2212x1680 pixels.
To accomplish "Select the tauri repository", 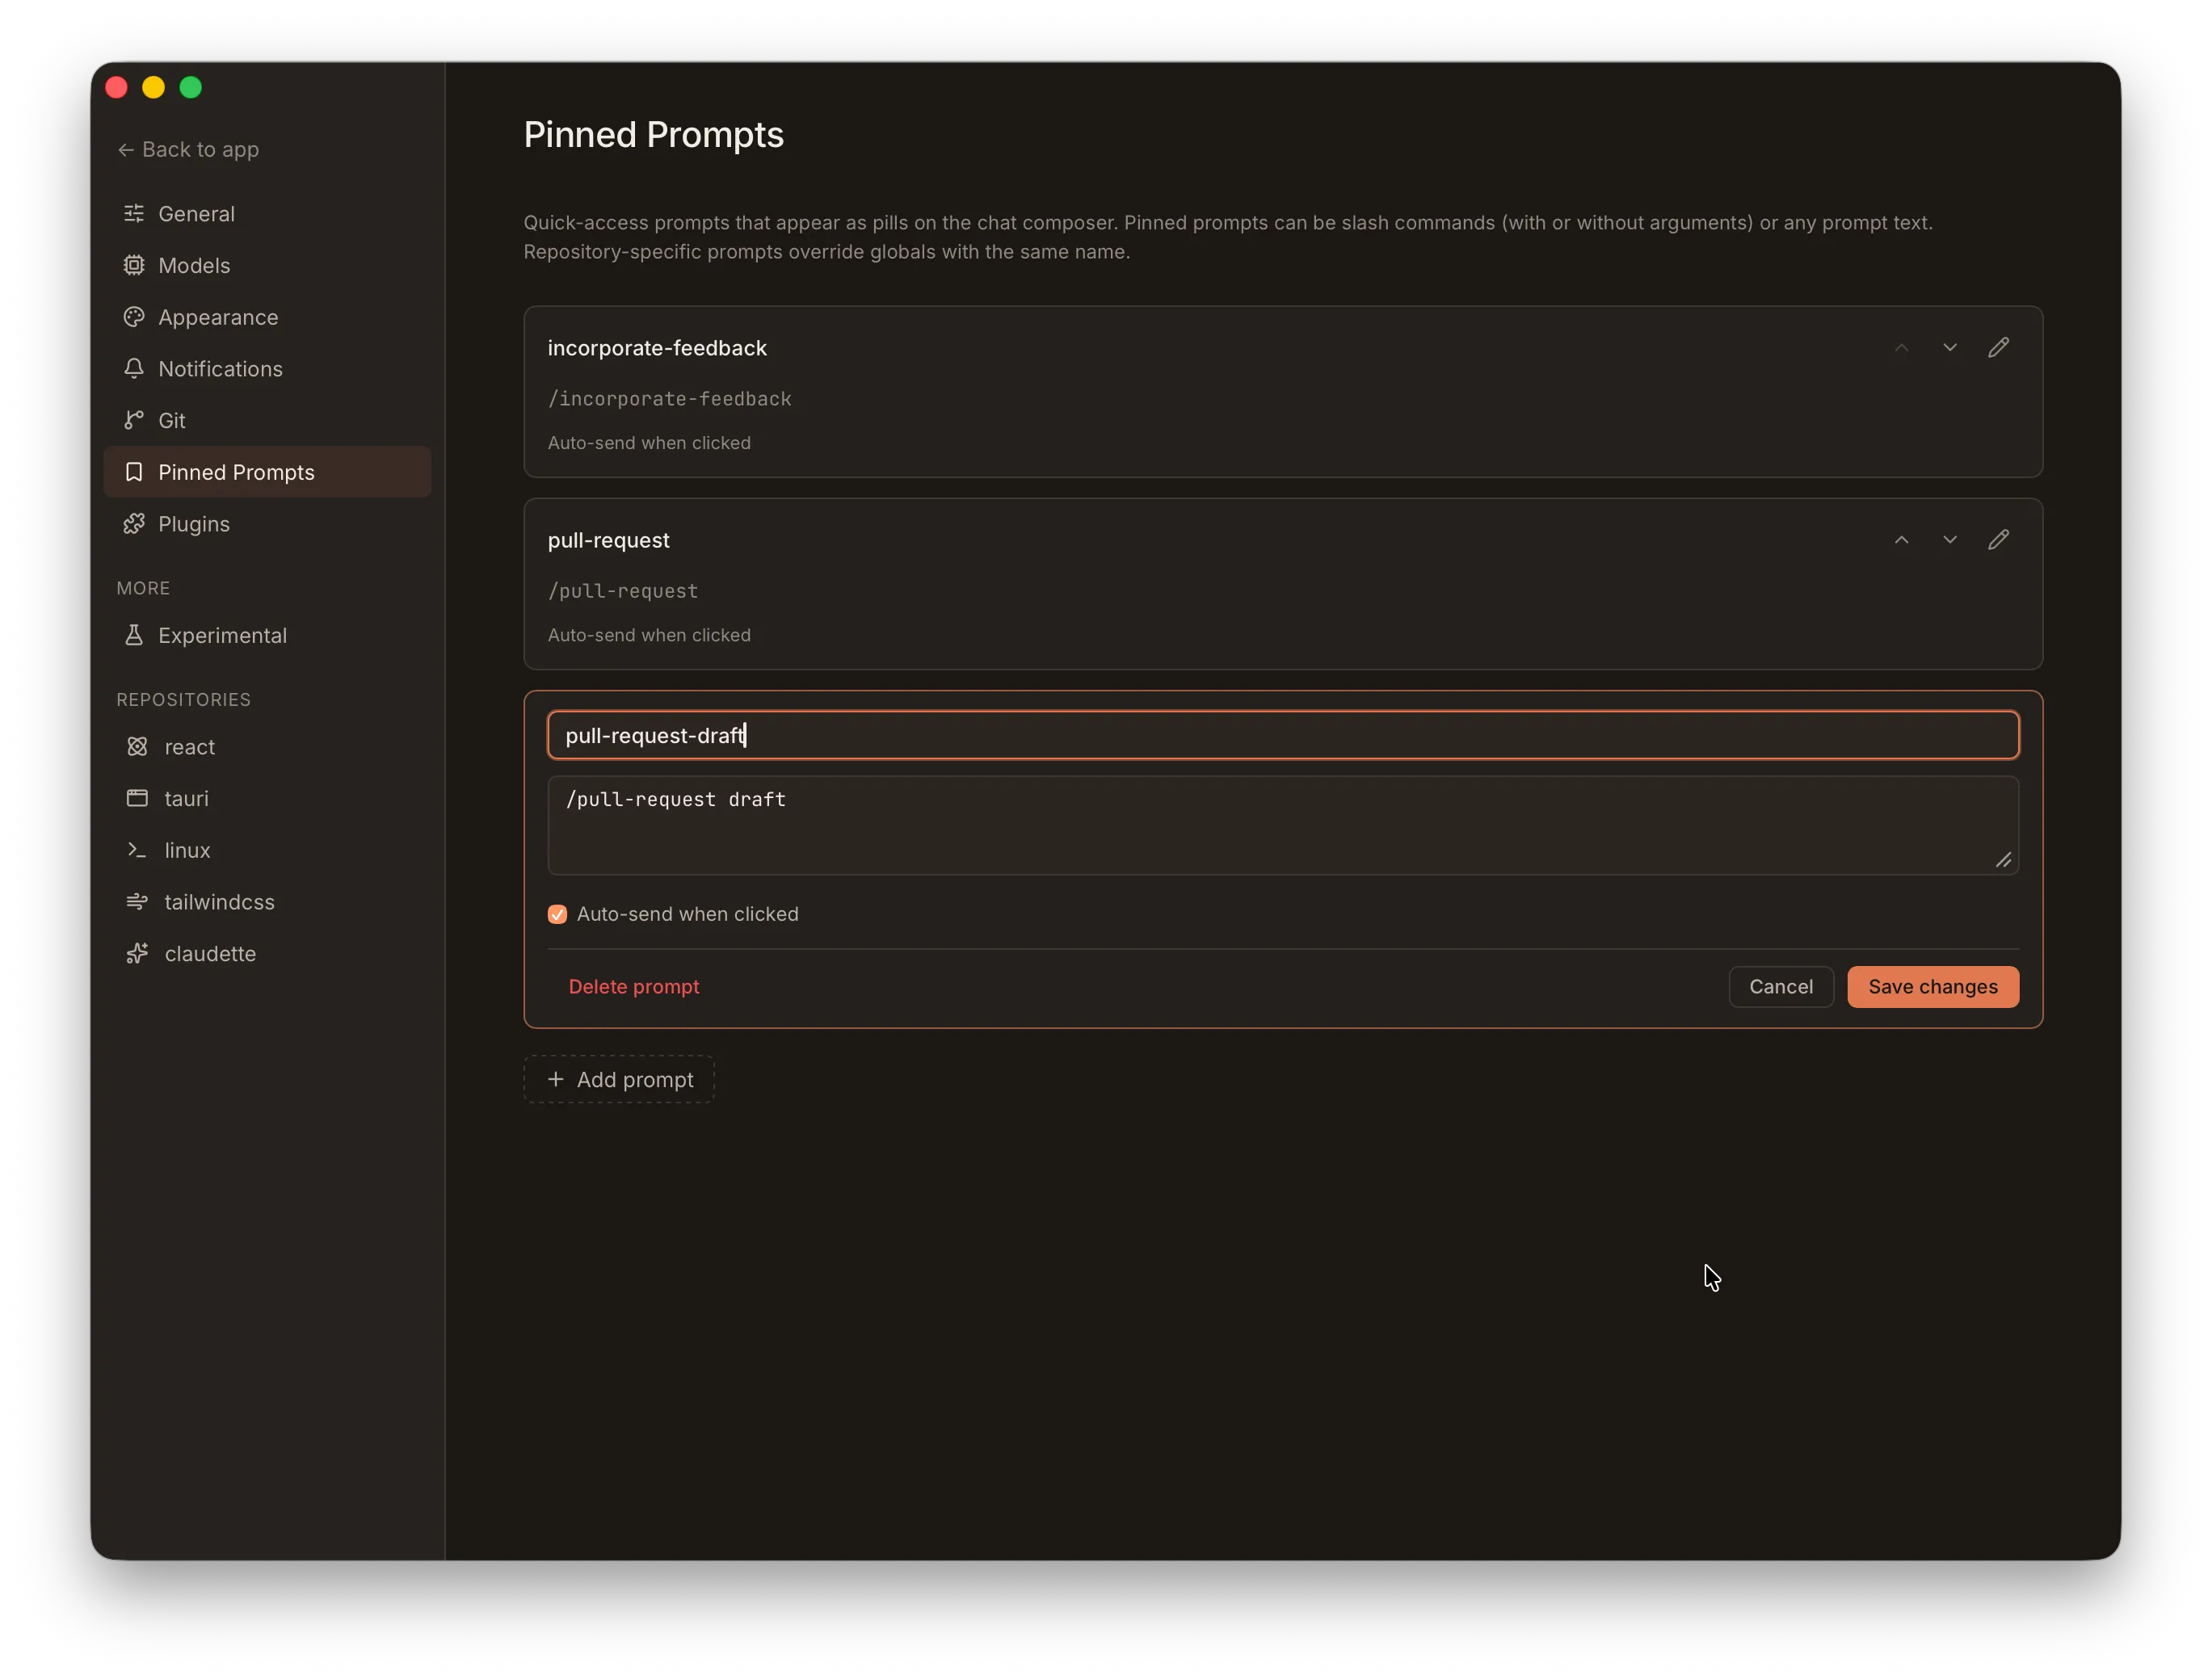I will [267, 798].
